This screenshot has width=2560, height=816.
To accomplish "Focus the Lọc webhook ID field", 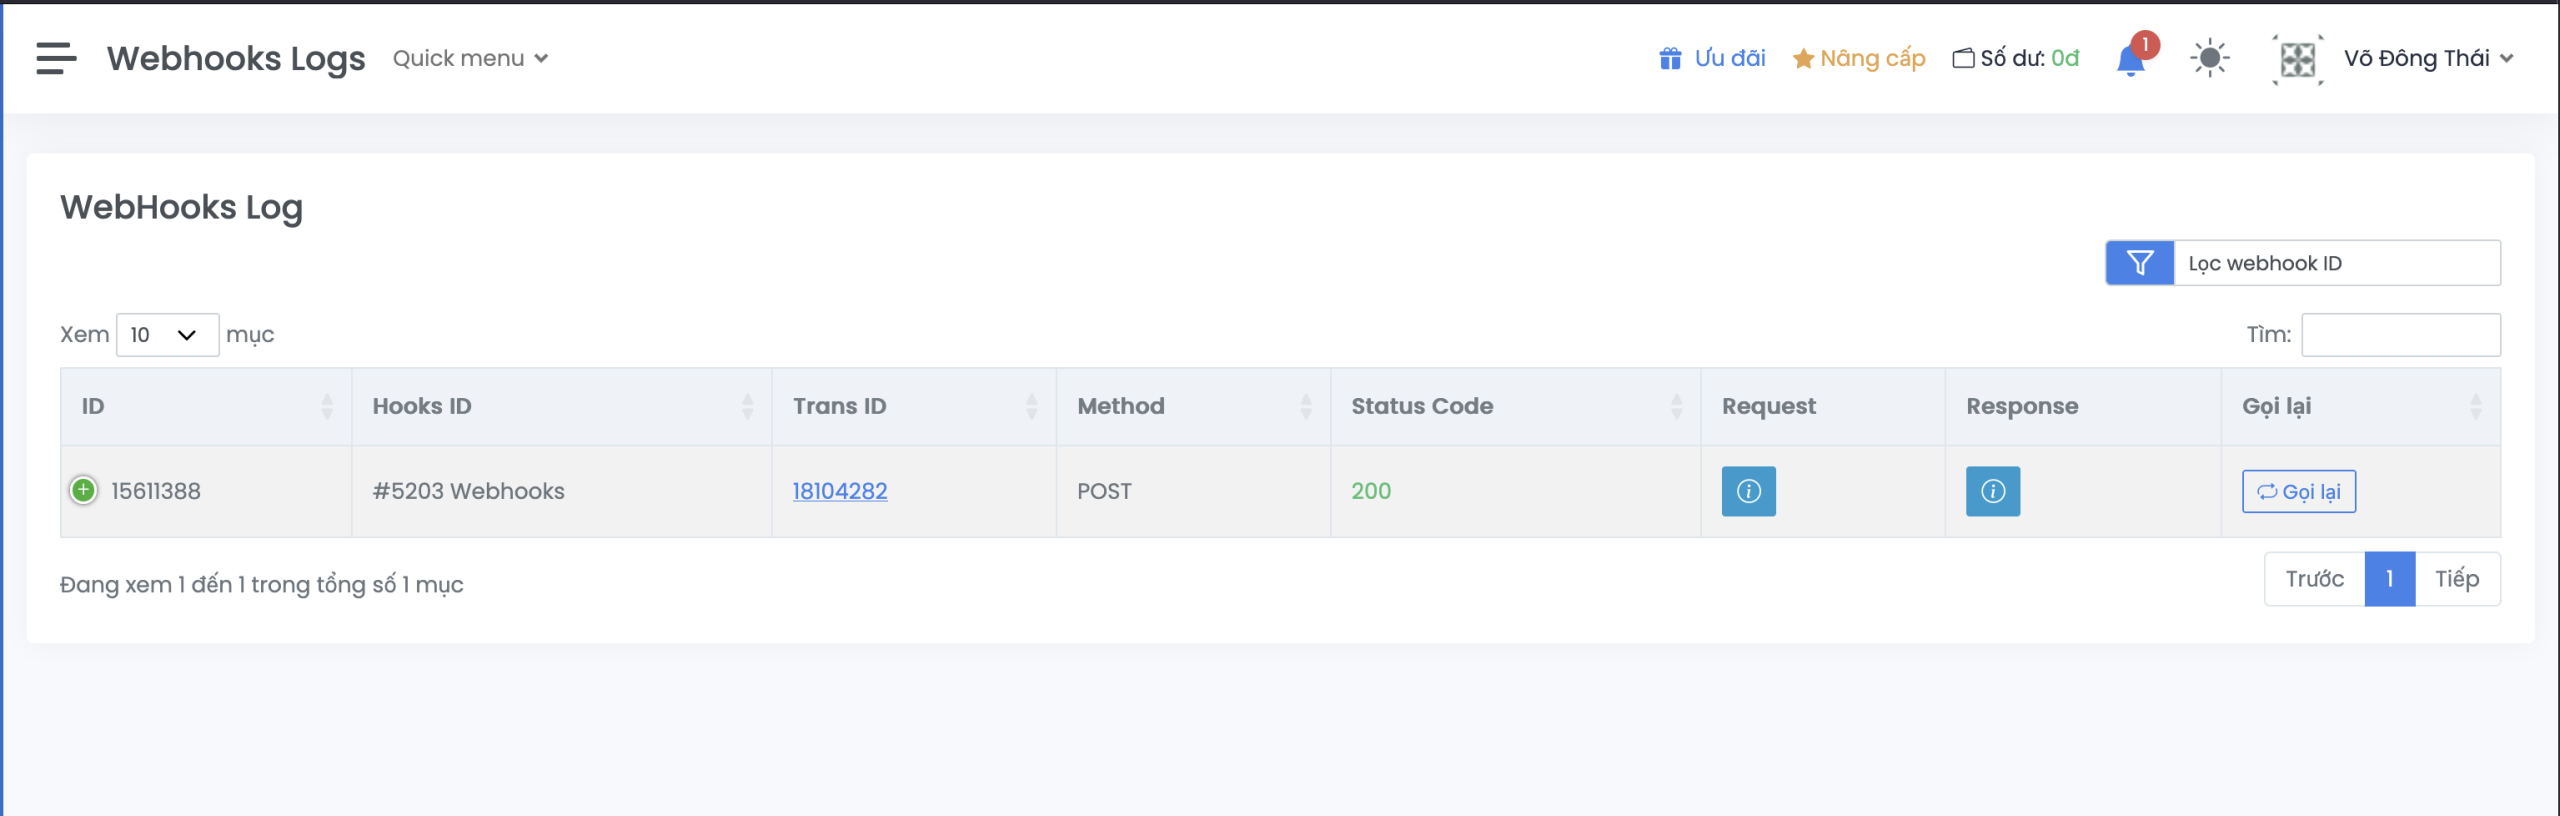I will click(2337, 263).
